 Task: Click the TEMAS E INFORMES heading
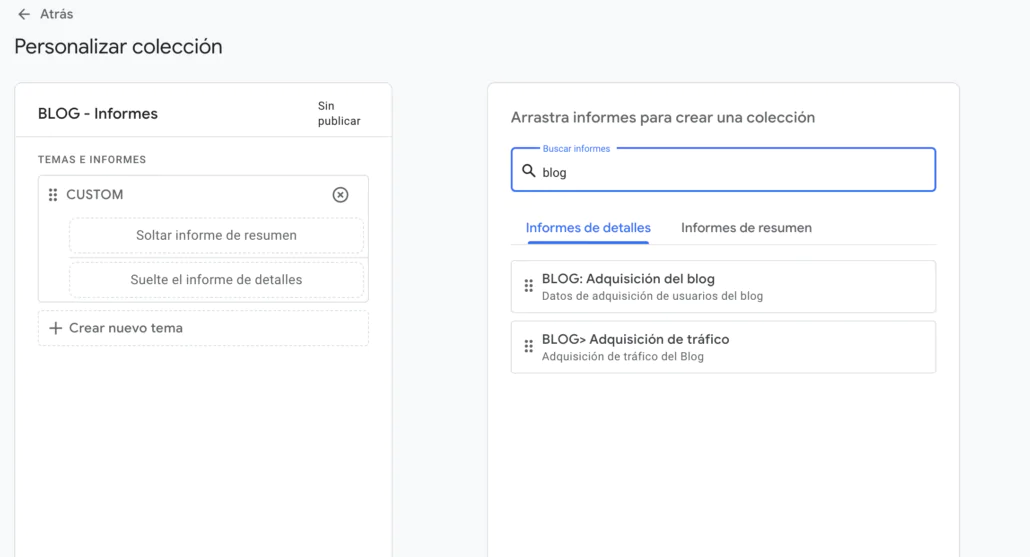tap(92, 160)
